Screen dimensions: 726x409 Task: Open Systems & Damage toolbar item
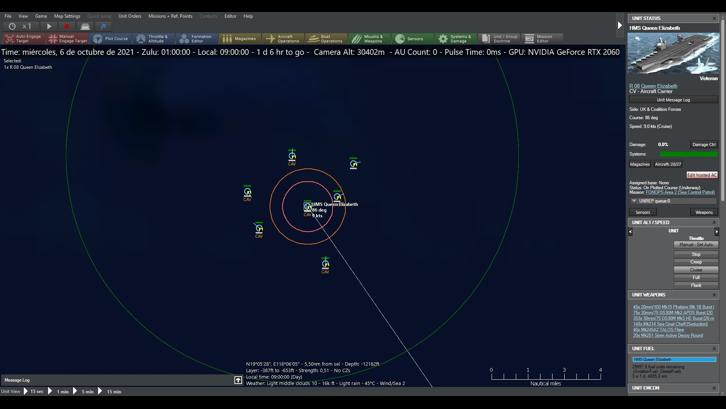[x=456, y=38]
